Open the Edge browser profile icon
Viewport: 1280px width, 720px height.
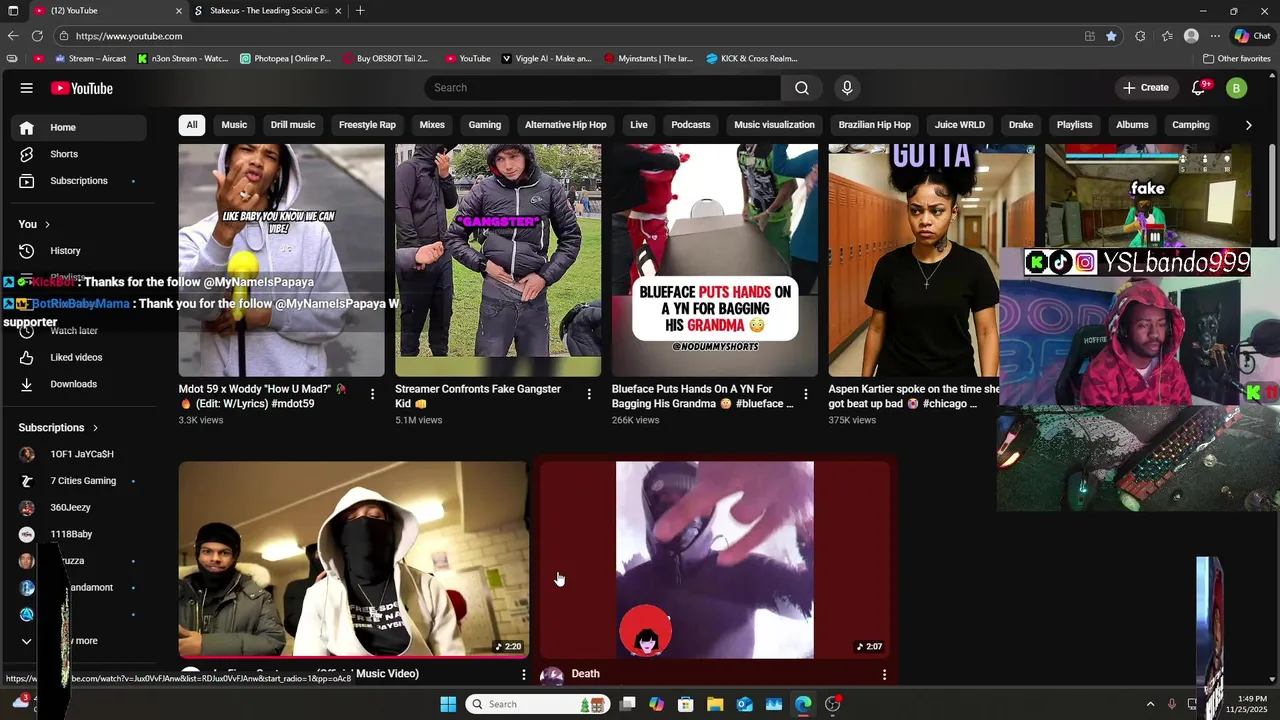[1191, 36]
